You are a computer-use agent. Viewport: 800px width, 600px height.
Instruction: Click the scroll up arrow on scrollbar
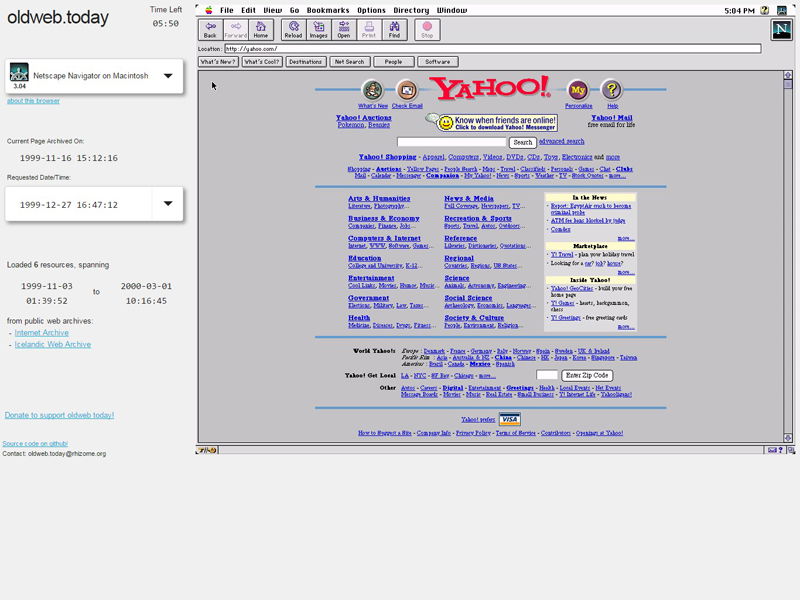788,75
